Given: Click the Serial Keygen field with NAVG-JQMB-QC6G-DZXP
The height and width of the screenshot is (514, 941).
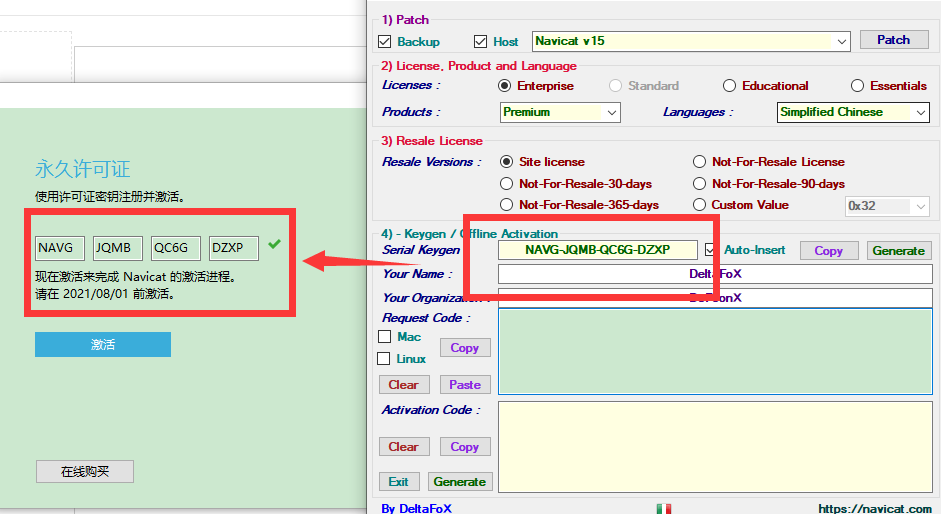Looking at the screenshot, I should pos(598,250).
